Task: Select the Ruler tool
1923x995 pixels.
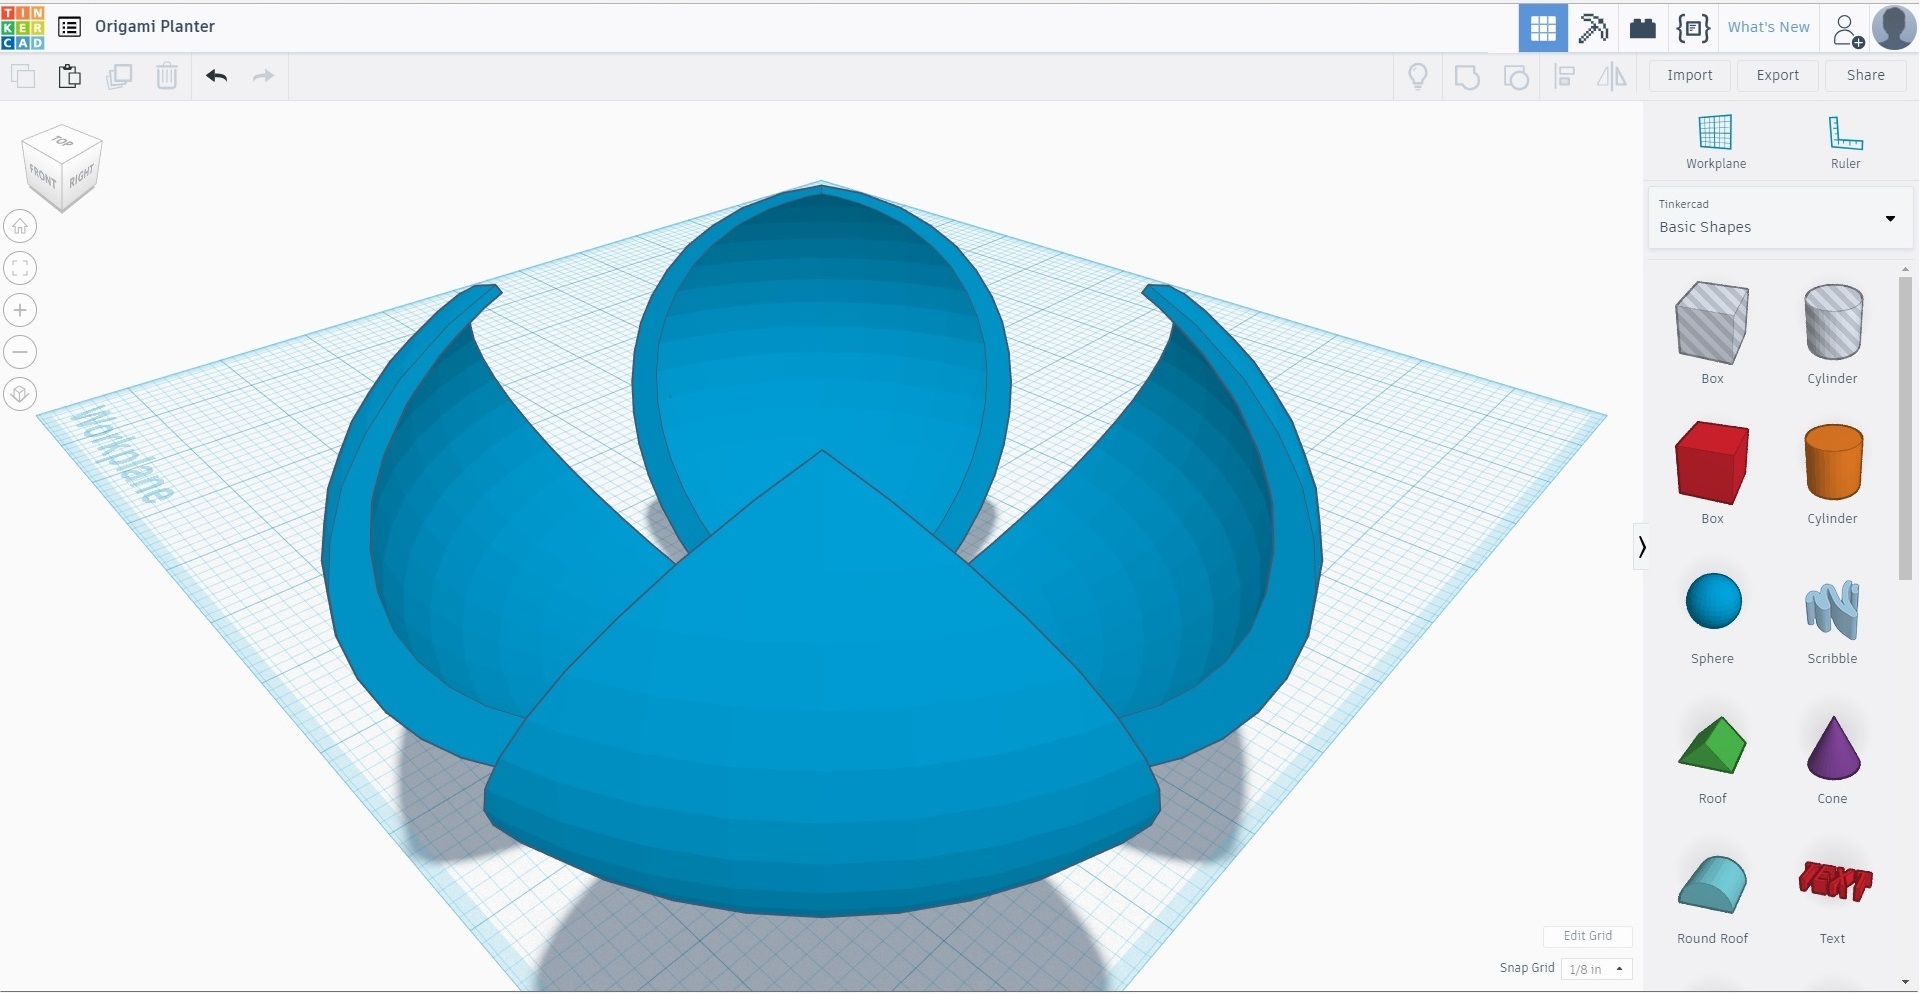Action: [x=1845, y=142]
